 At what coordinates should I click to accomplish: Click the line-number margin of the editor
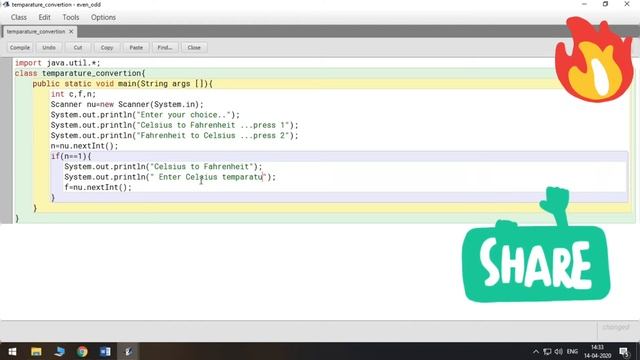click(x=6, y=140)
